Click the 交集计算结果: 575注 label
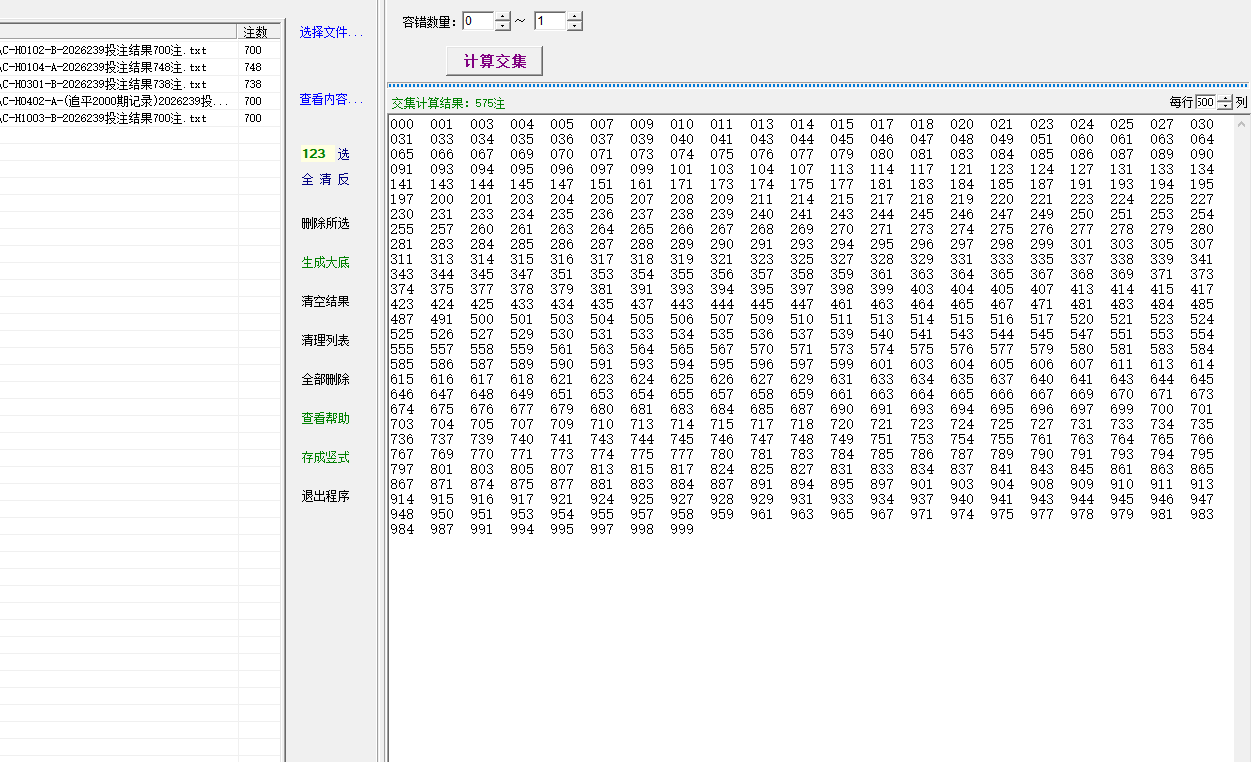The image size is (1251, 762). pyautogui.click(x=448, y=103)
